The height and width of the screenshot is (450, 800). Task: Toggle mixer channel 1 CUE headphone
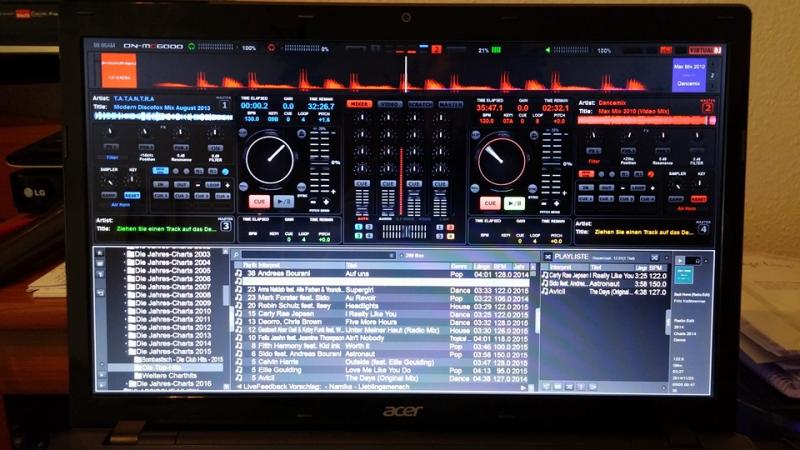362,184
